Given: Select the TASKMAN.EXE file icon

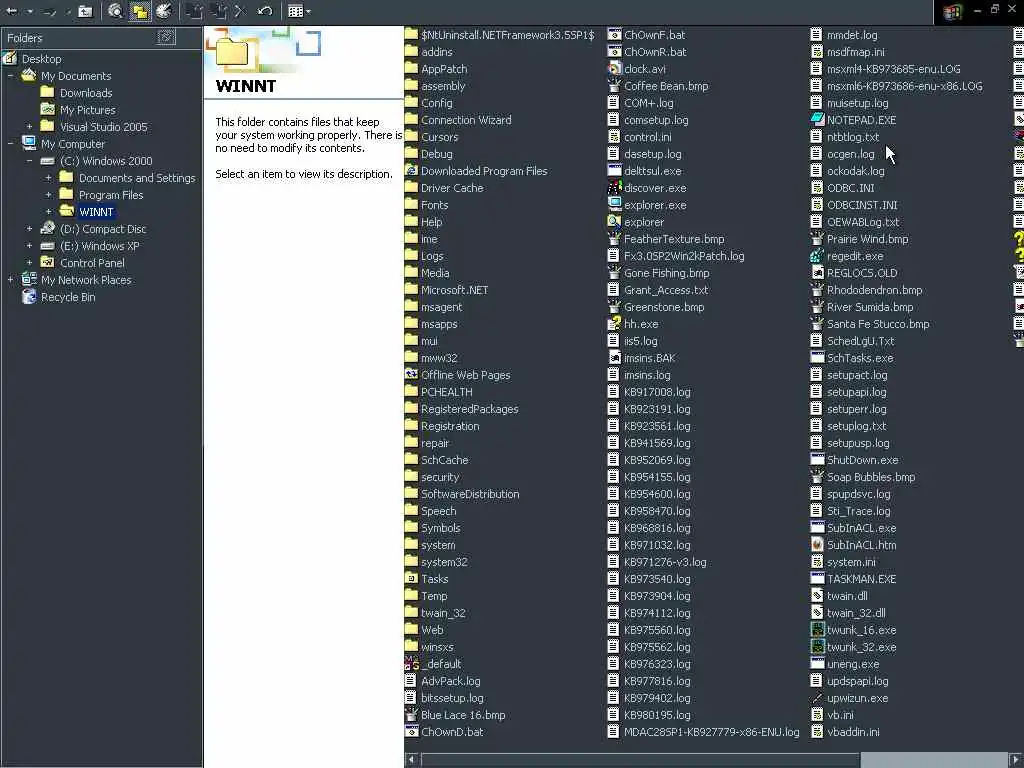Looking at the screenshot, I should click(x=817, y=578).
